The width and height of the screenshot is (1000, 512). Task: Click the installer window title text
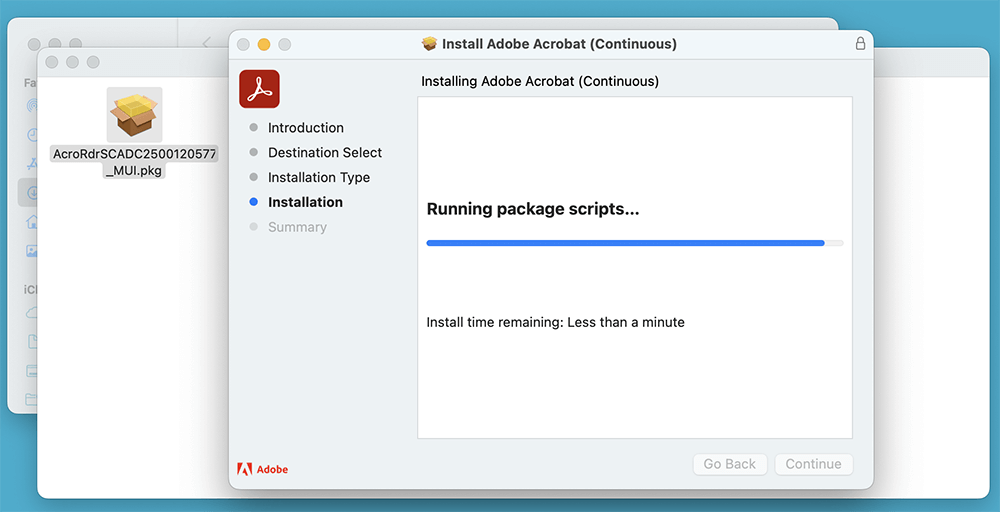point(559,44)
